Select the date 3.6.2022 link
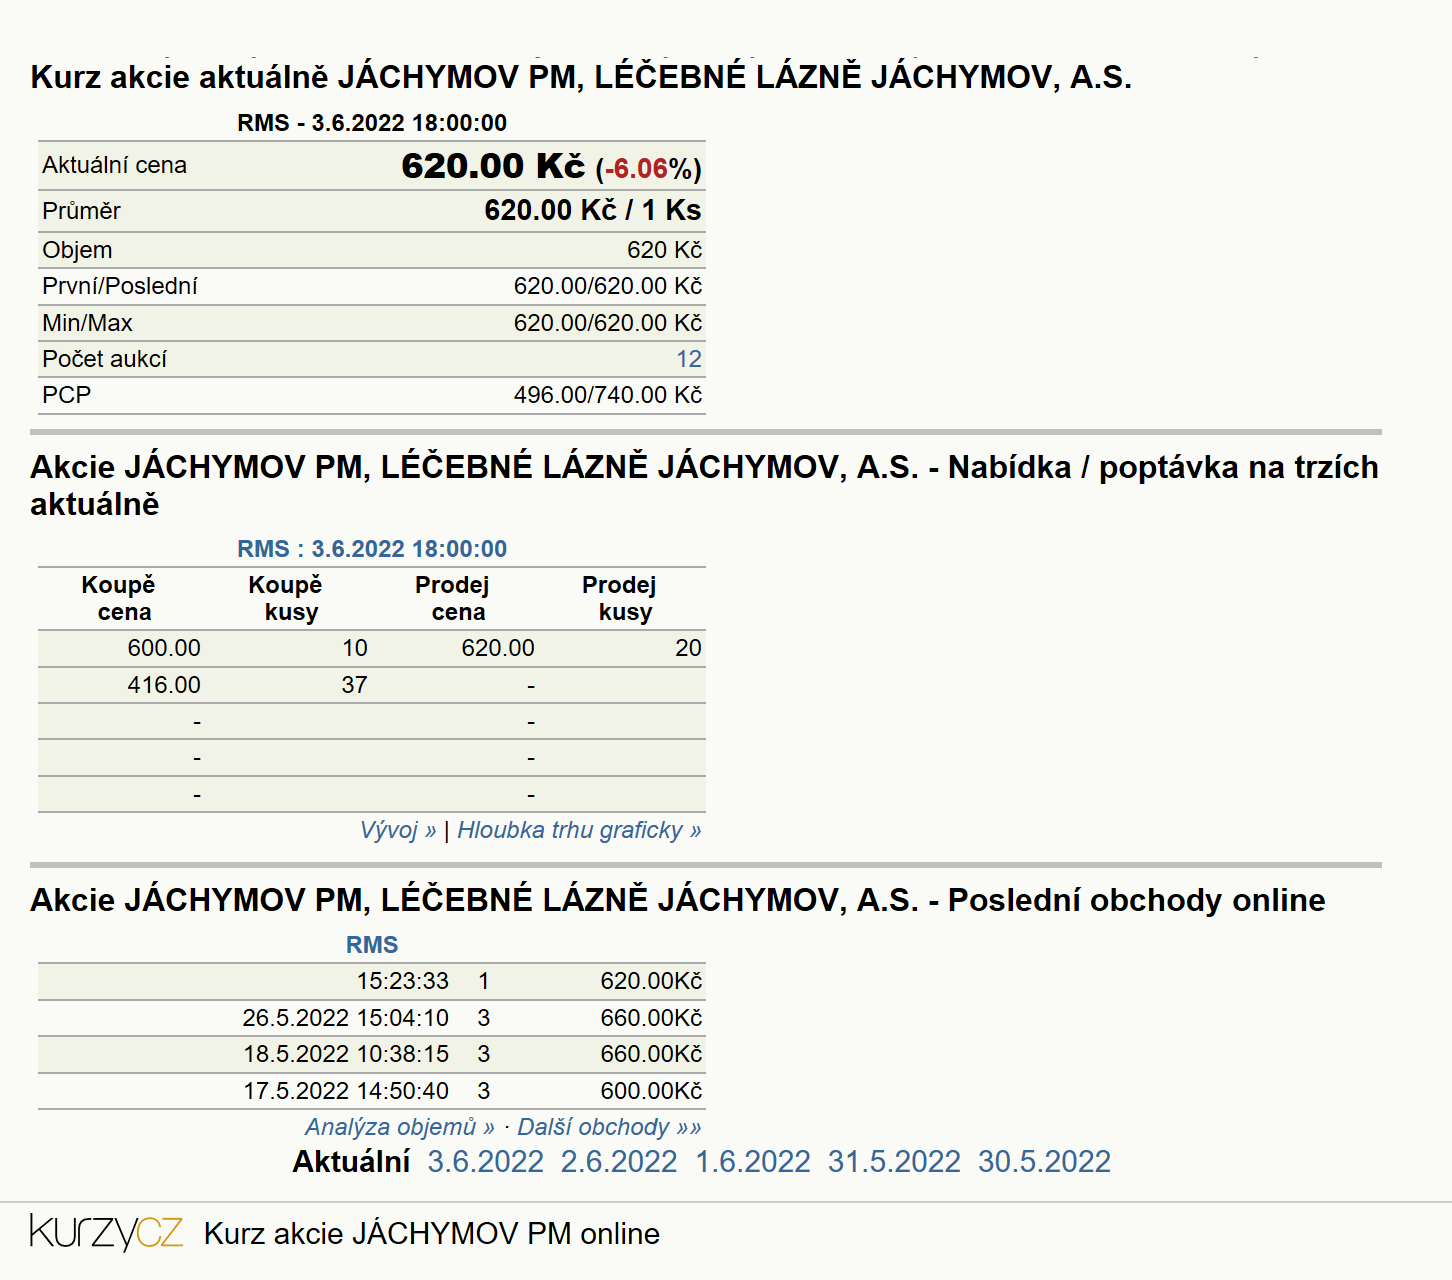 [486, 1161]
